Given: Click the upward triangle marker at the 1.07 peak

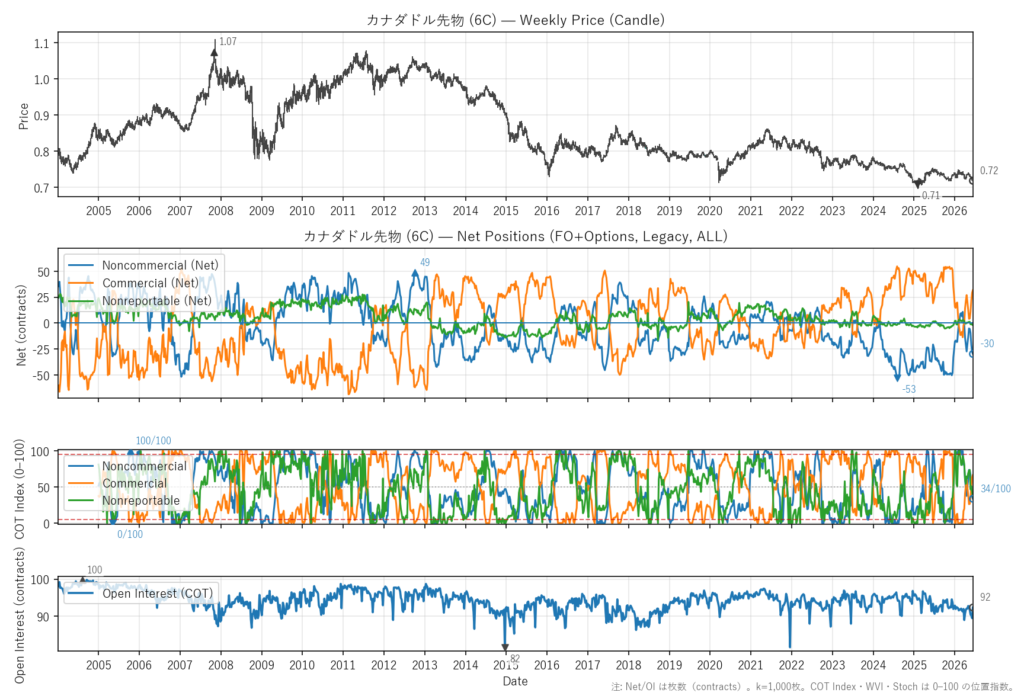Looking at the screenshot, I should (214, 52).
